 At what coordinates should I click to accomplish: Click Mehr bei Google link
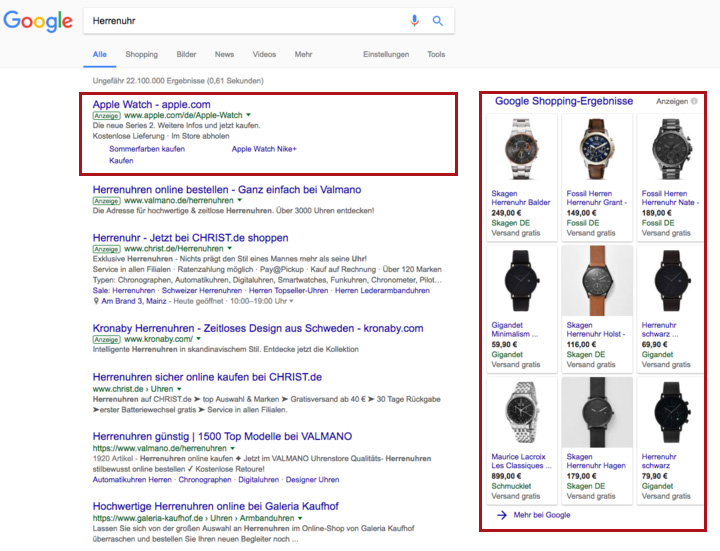tap(542, 515)
